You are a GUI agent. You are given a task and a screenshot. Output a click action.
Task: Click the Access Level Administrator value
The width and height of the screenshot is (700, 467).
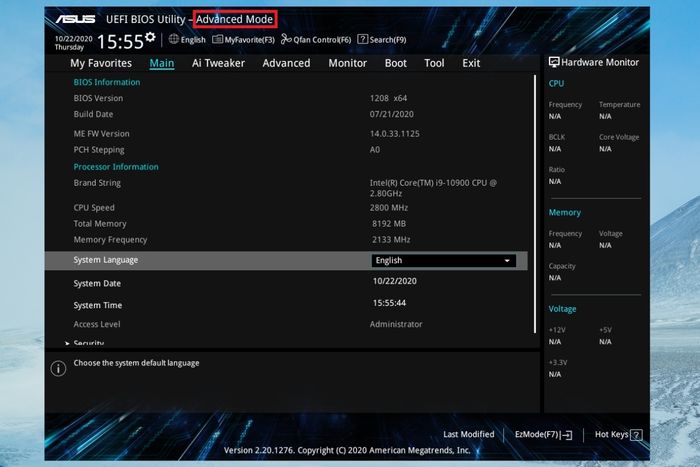(x=396, y=324)
